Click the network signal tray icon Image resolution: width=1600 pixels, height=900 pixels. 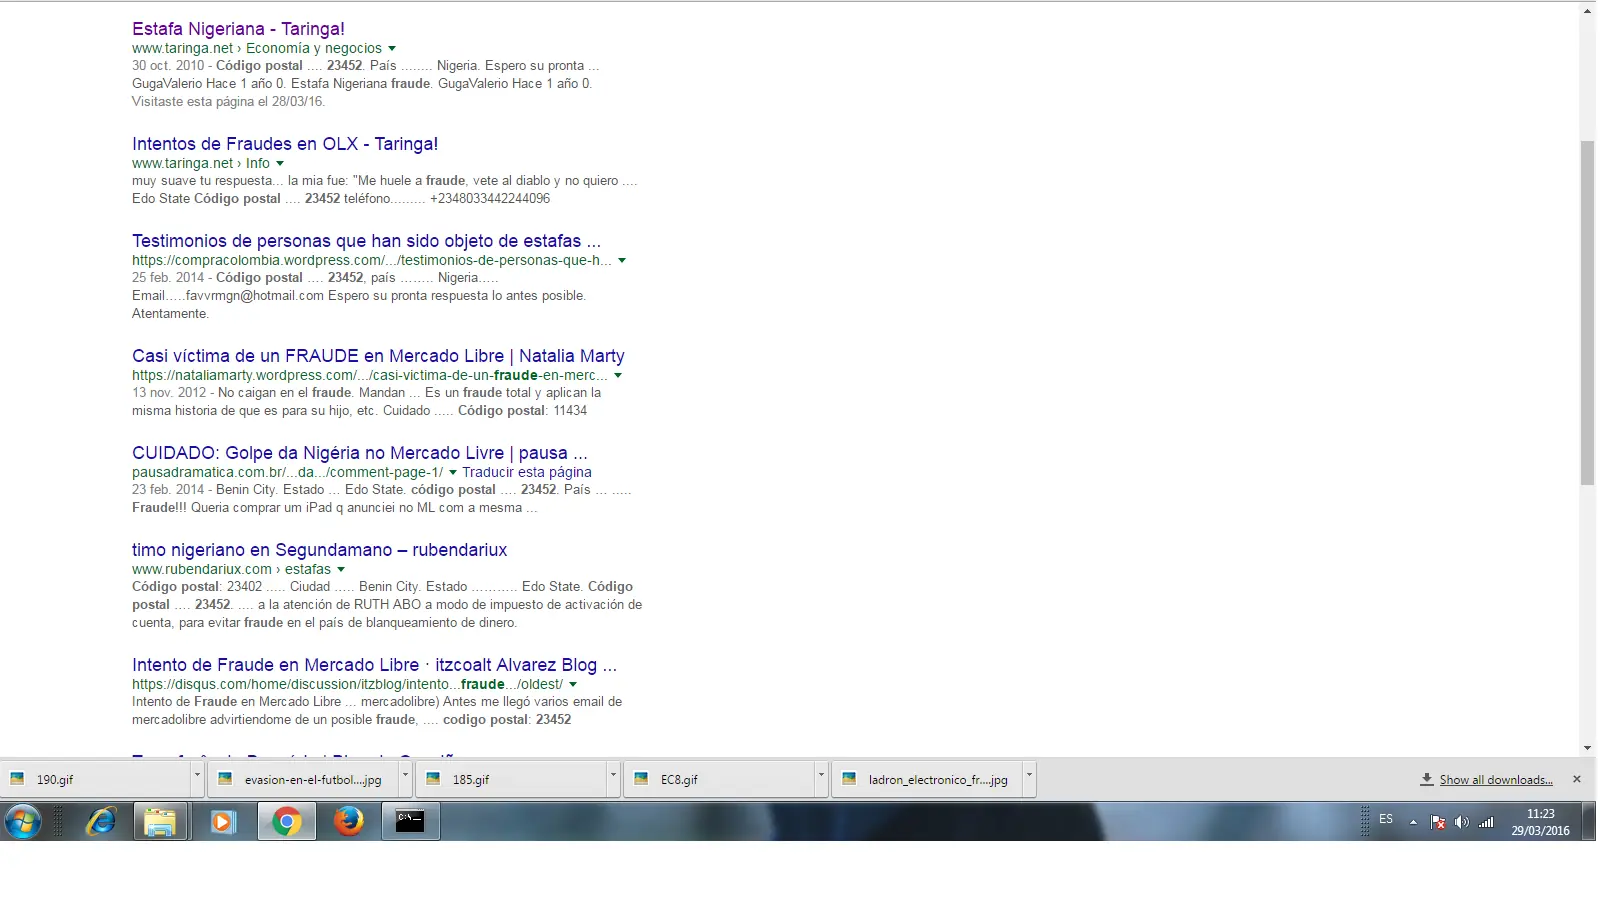[1487, 822]
